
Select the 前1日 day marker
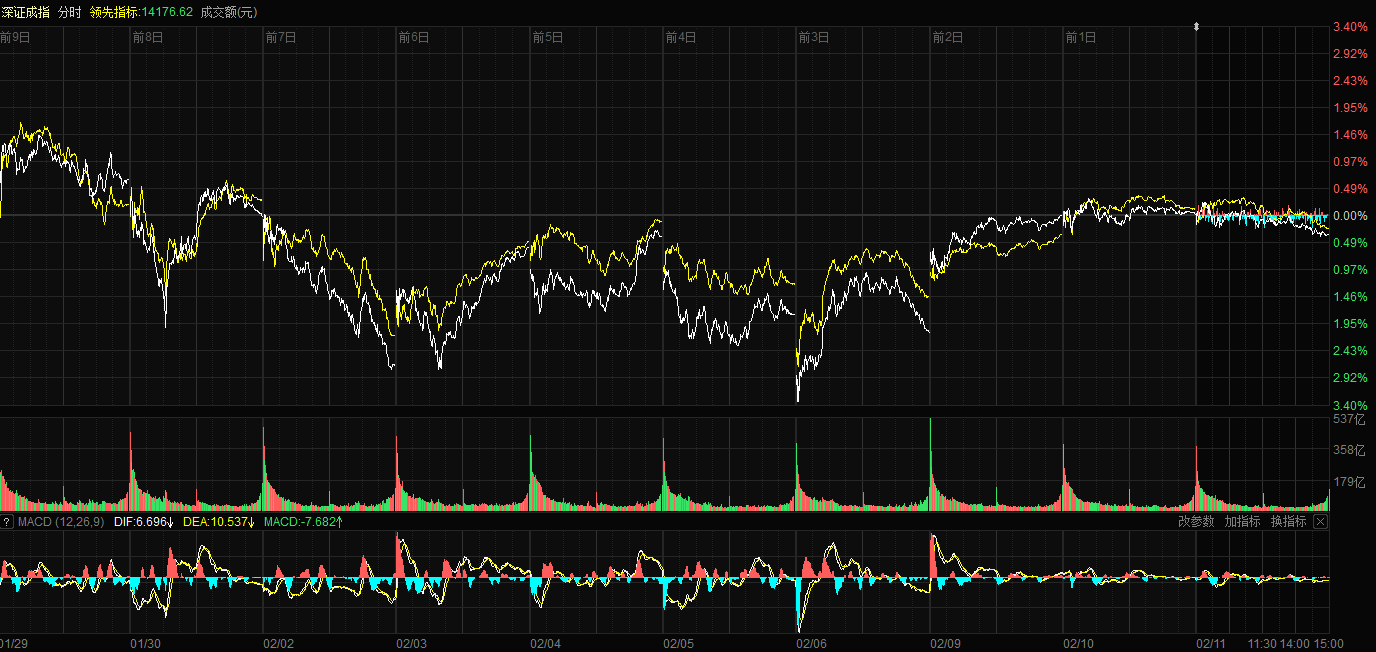(x=1080, y=37)
